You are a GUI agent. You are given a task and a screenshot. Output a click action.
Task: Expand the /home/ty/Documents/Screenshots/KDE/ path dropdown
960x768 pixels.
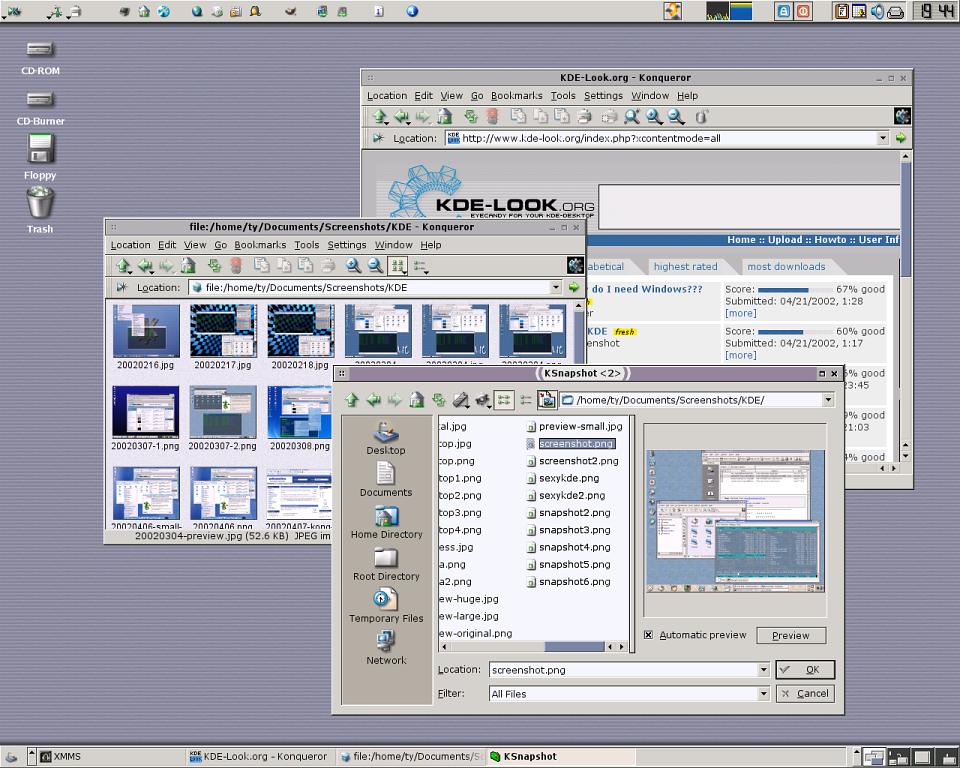(828, 400)
